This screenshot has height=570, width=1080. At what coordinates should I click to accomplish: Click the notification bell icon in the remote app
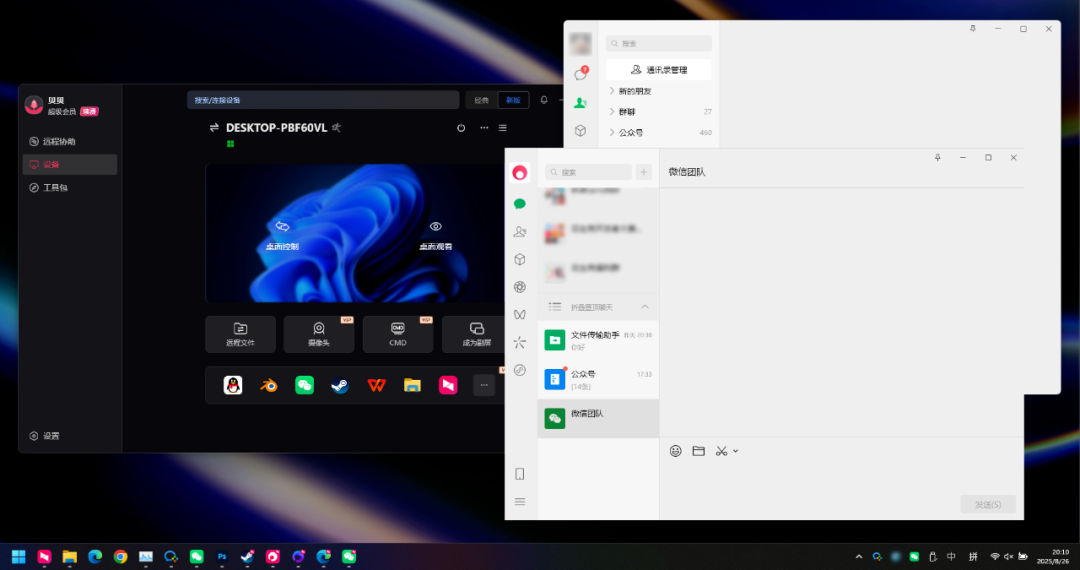click(x=544, y=100)
